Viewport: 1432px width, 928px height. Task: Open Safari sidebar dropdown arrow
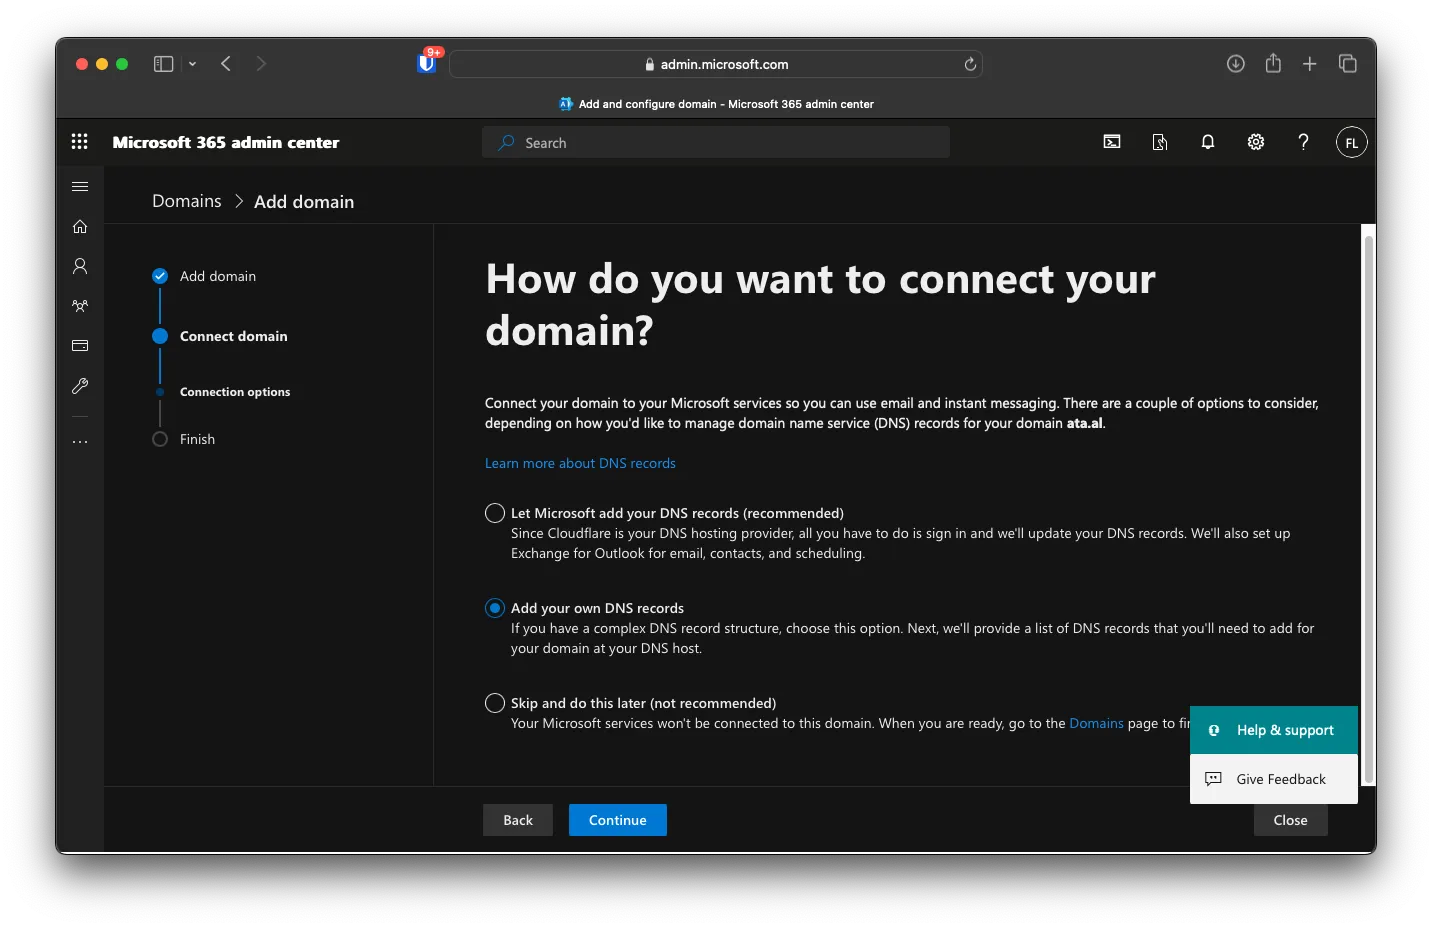[192, 64]
